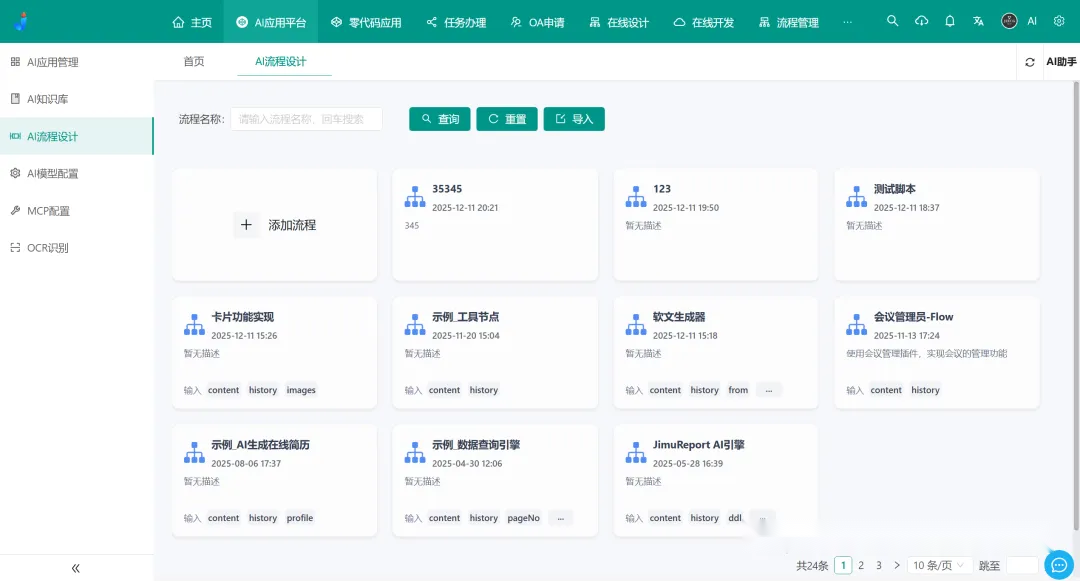Click the cloud download icon in header
This screenshot has width=1080, height=581.
coord(921,21)
